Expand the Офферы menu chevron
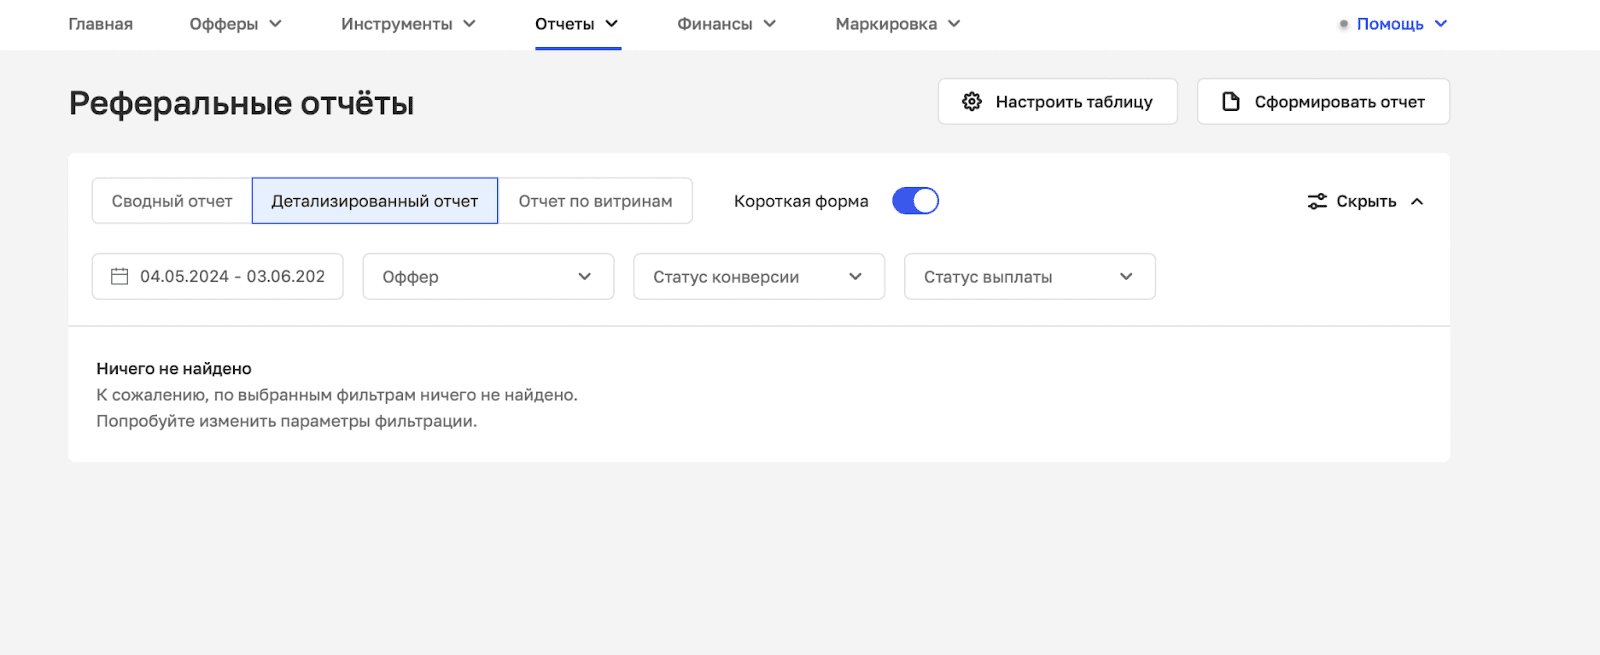 point(275,24)
